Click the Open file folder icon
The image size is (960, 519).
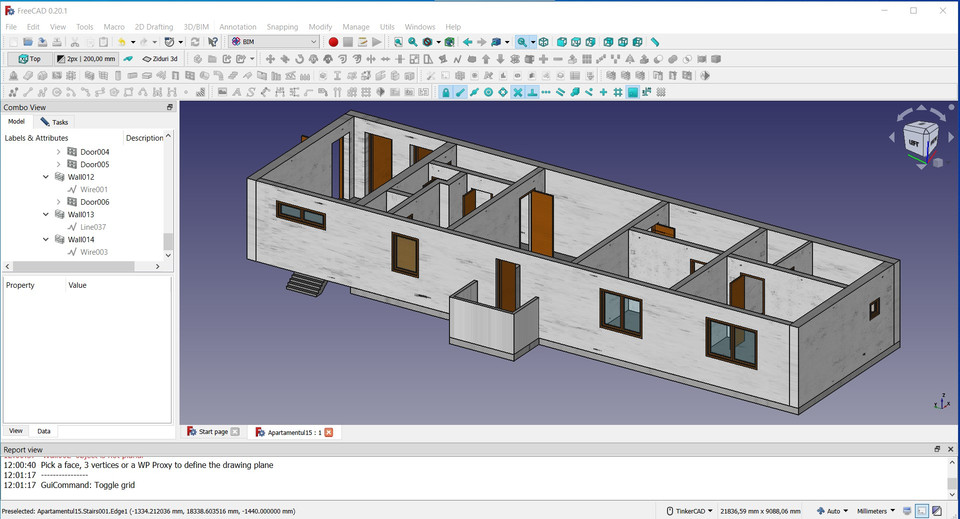[x=28, y=42]
